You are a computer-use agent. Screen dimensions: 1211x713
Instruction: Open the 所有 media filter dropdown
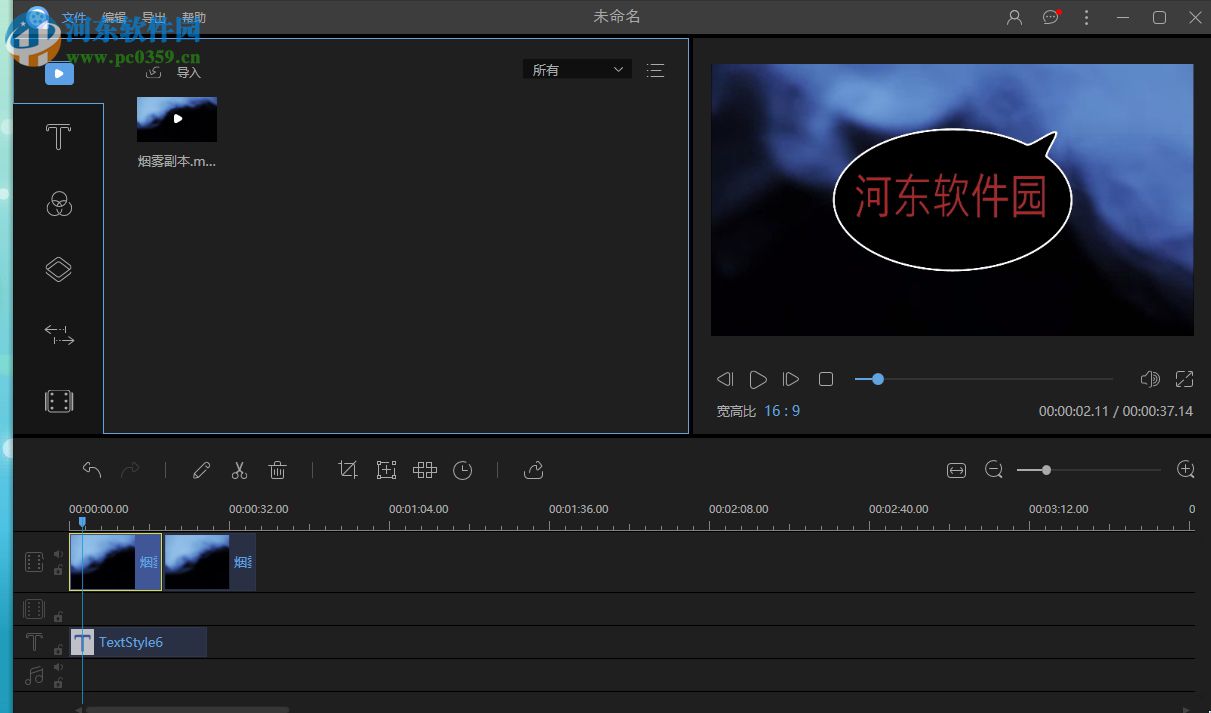577,69
